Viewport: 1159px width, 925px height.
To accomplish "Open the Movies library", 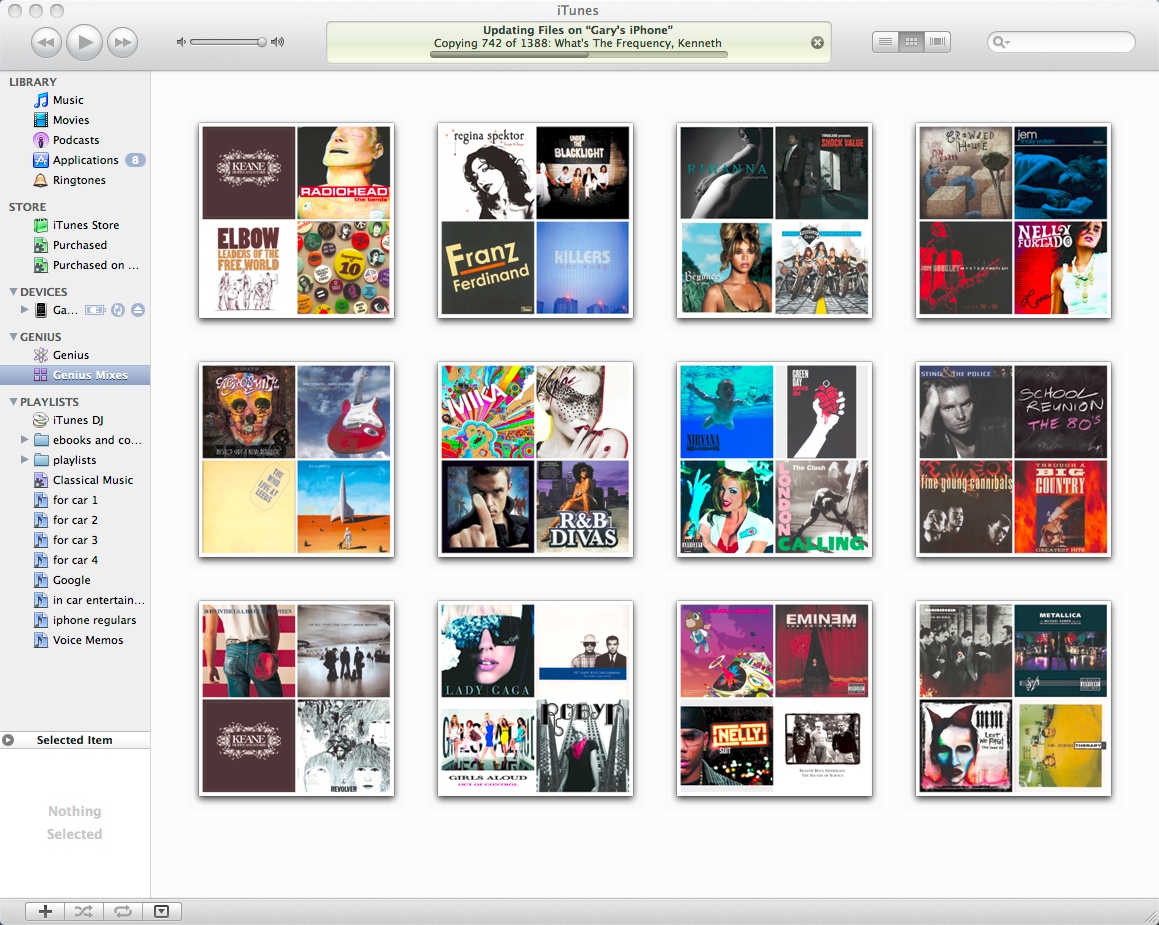I will click(x=70, y=120).
